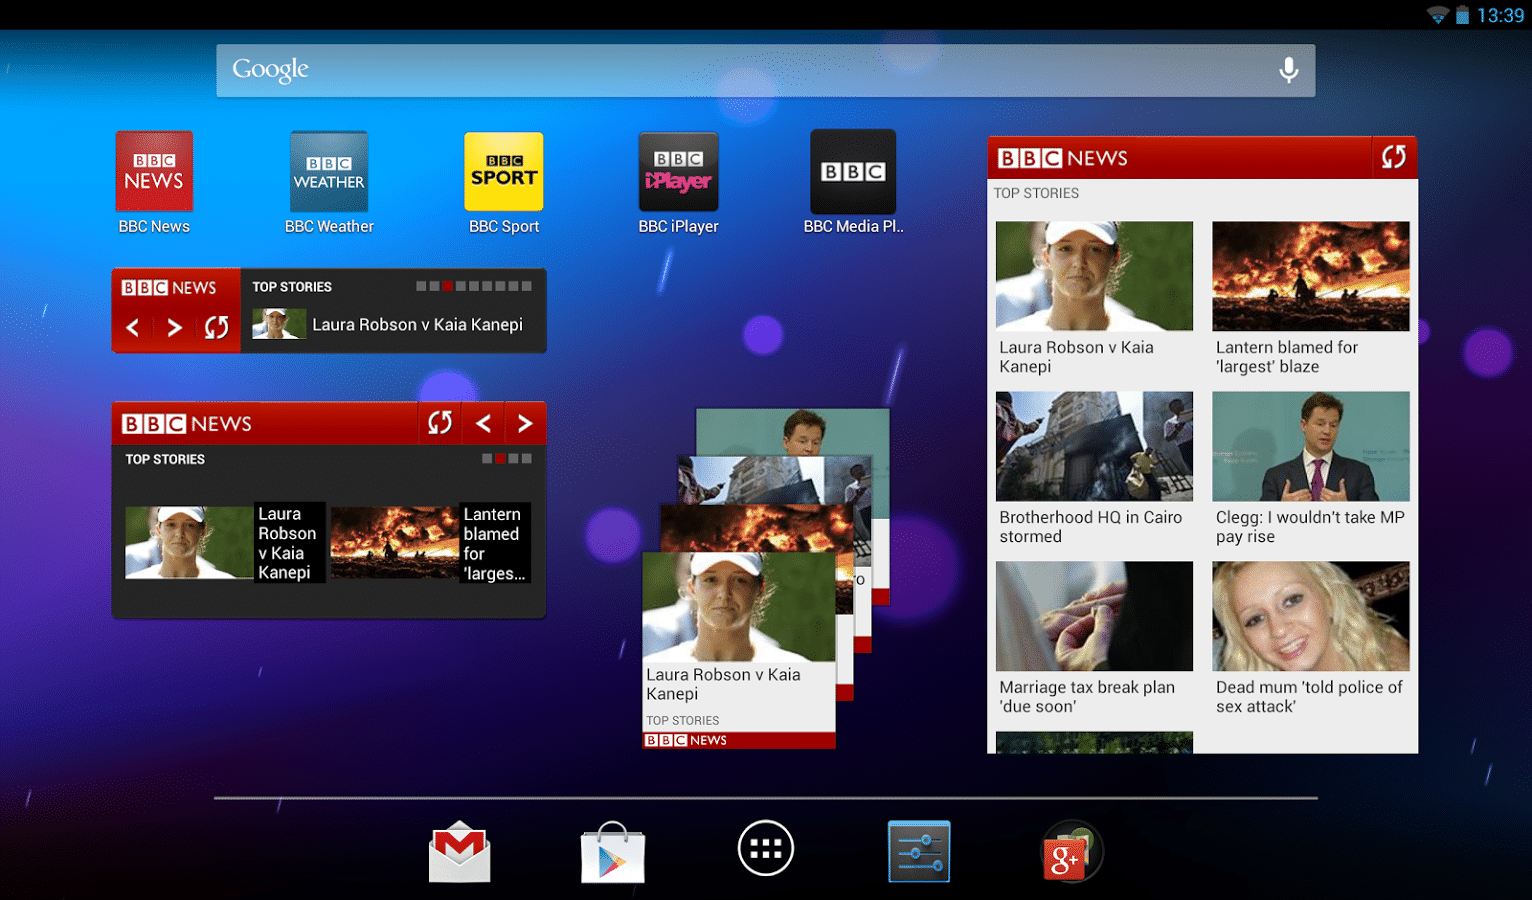Viewport: 1532px width, 900px height.
Task: Refresh the large BBC News widget
Action: point(1394,157)
